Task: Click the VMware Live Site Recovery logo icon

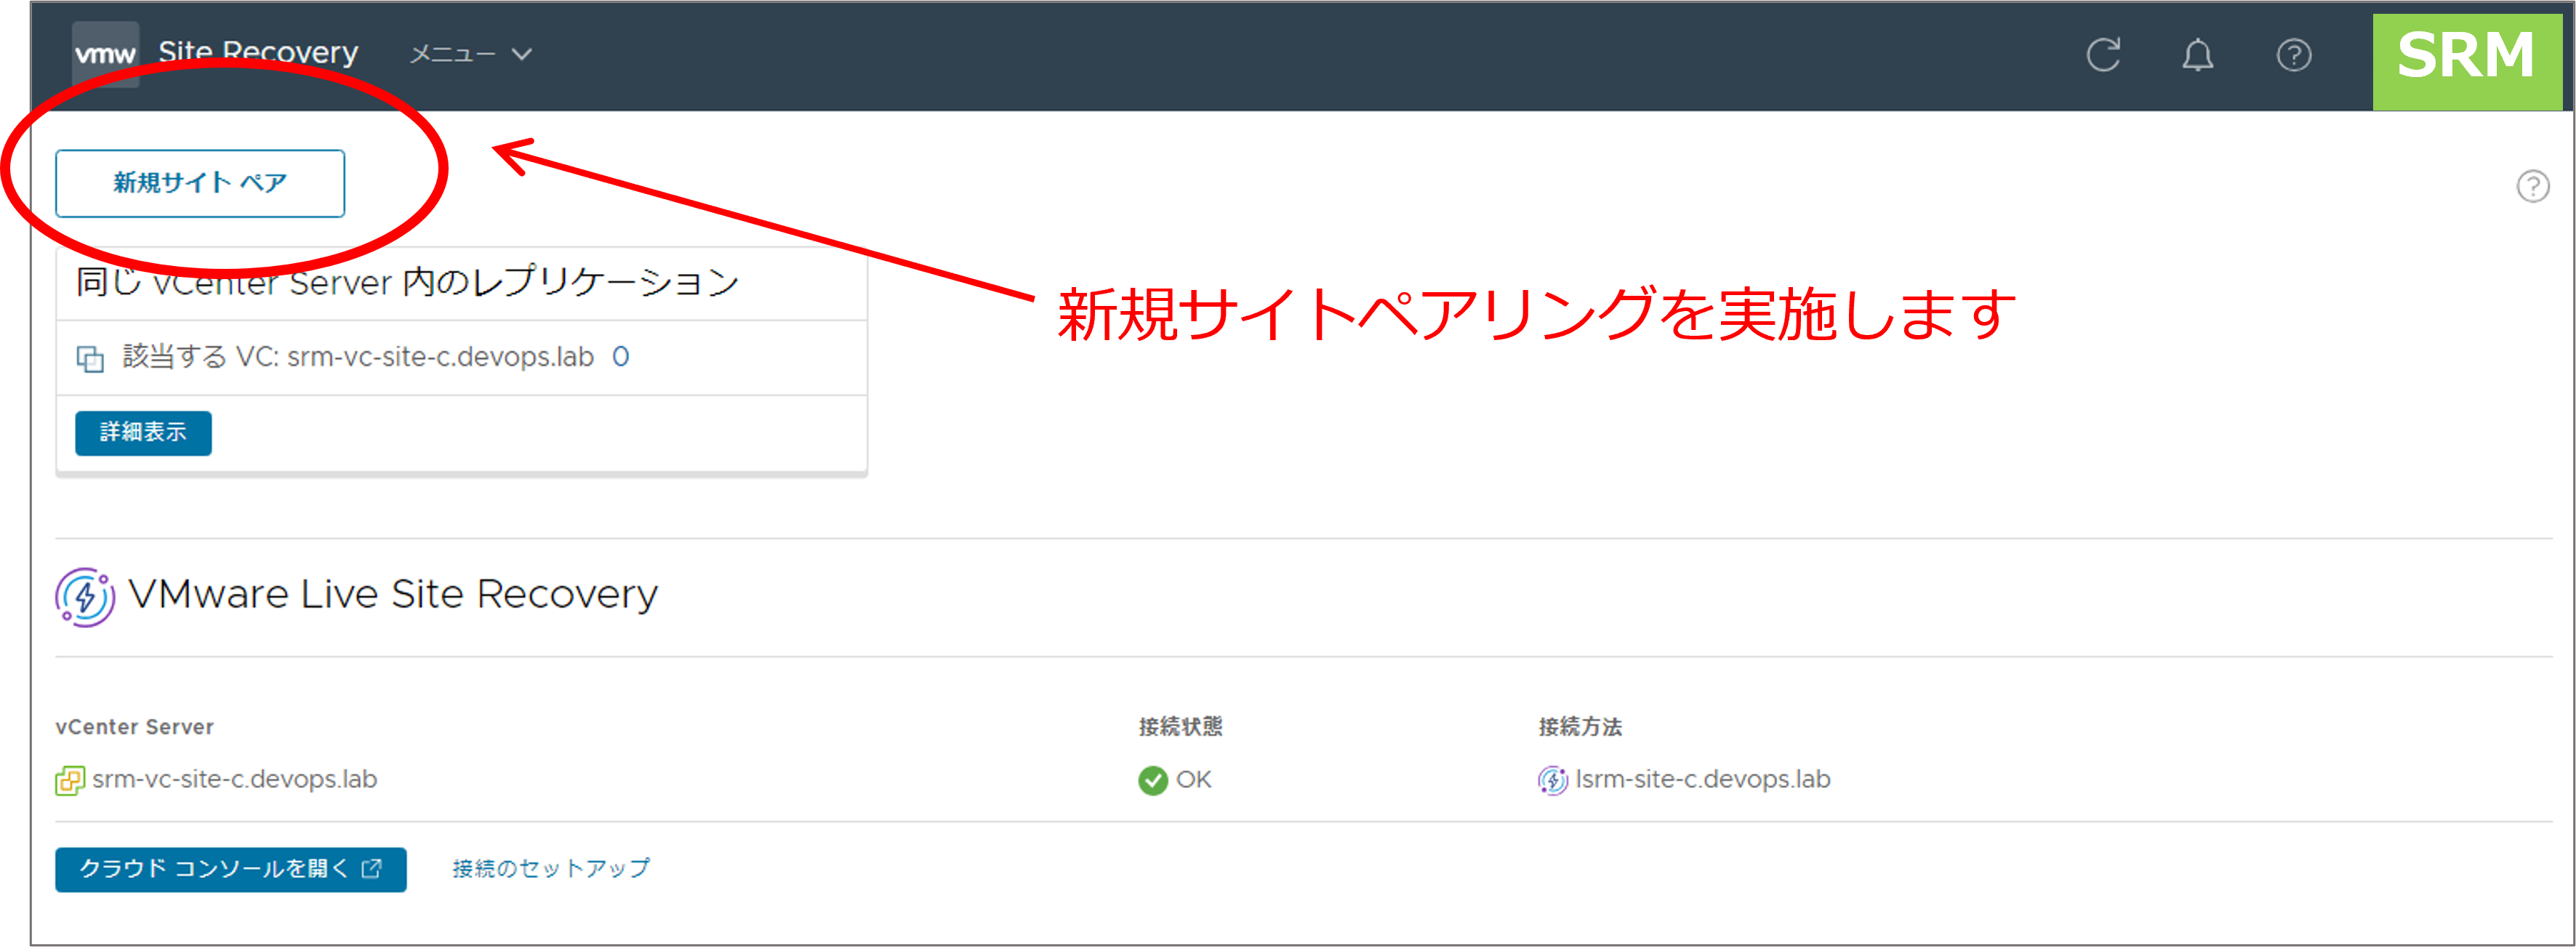Action: tap(85, 597)
